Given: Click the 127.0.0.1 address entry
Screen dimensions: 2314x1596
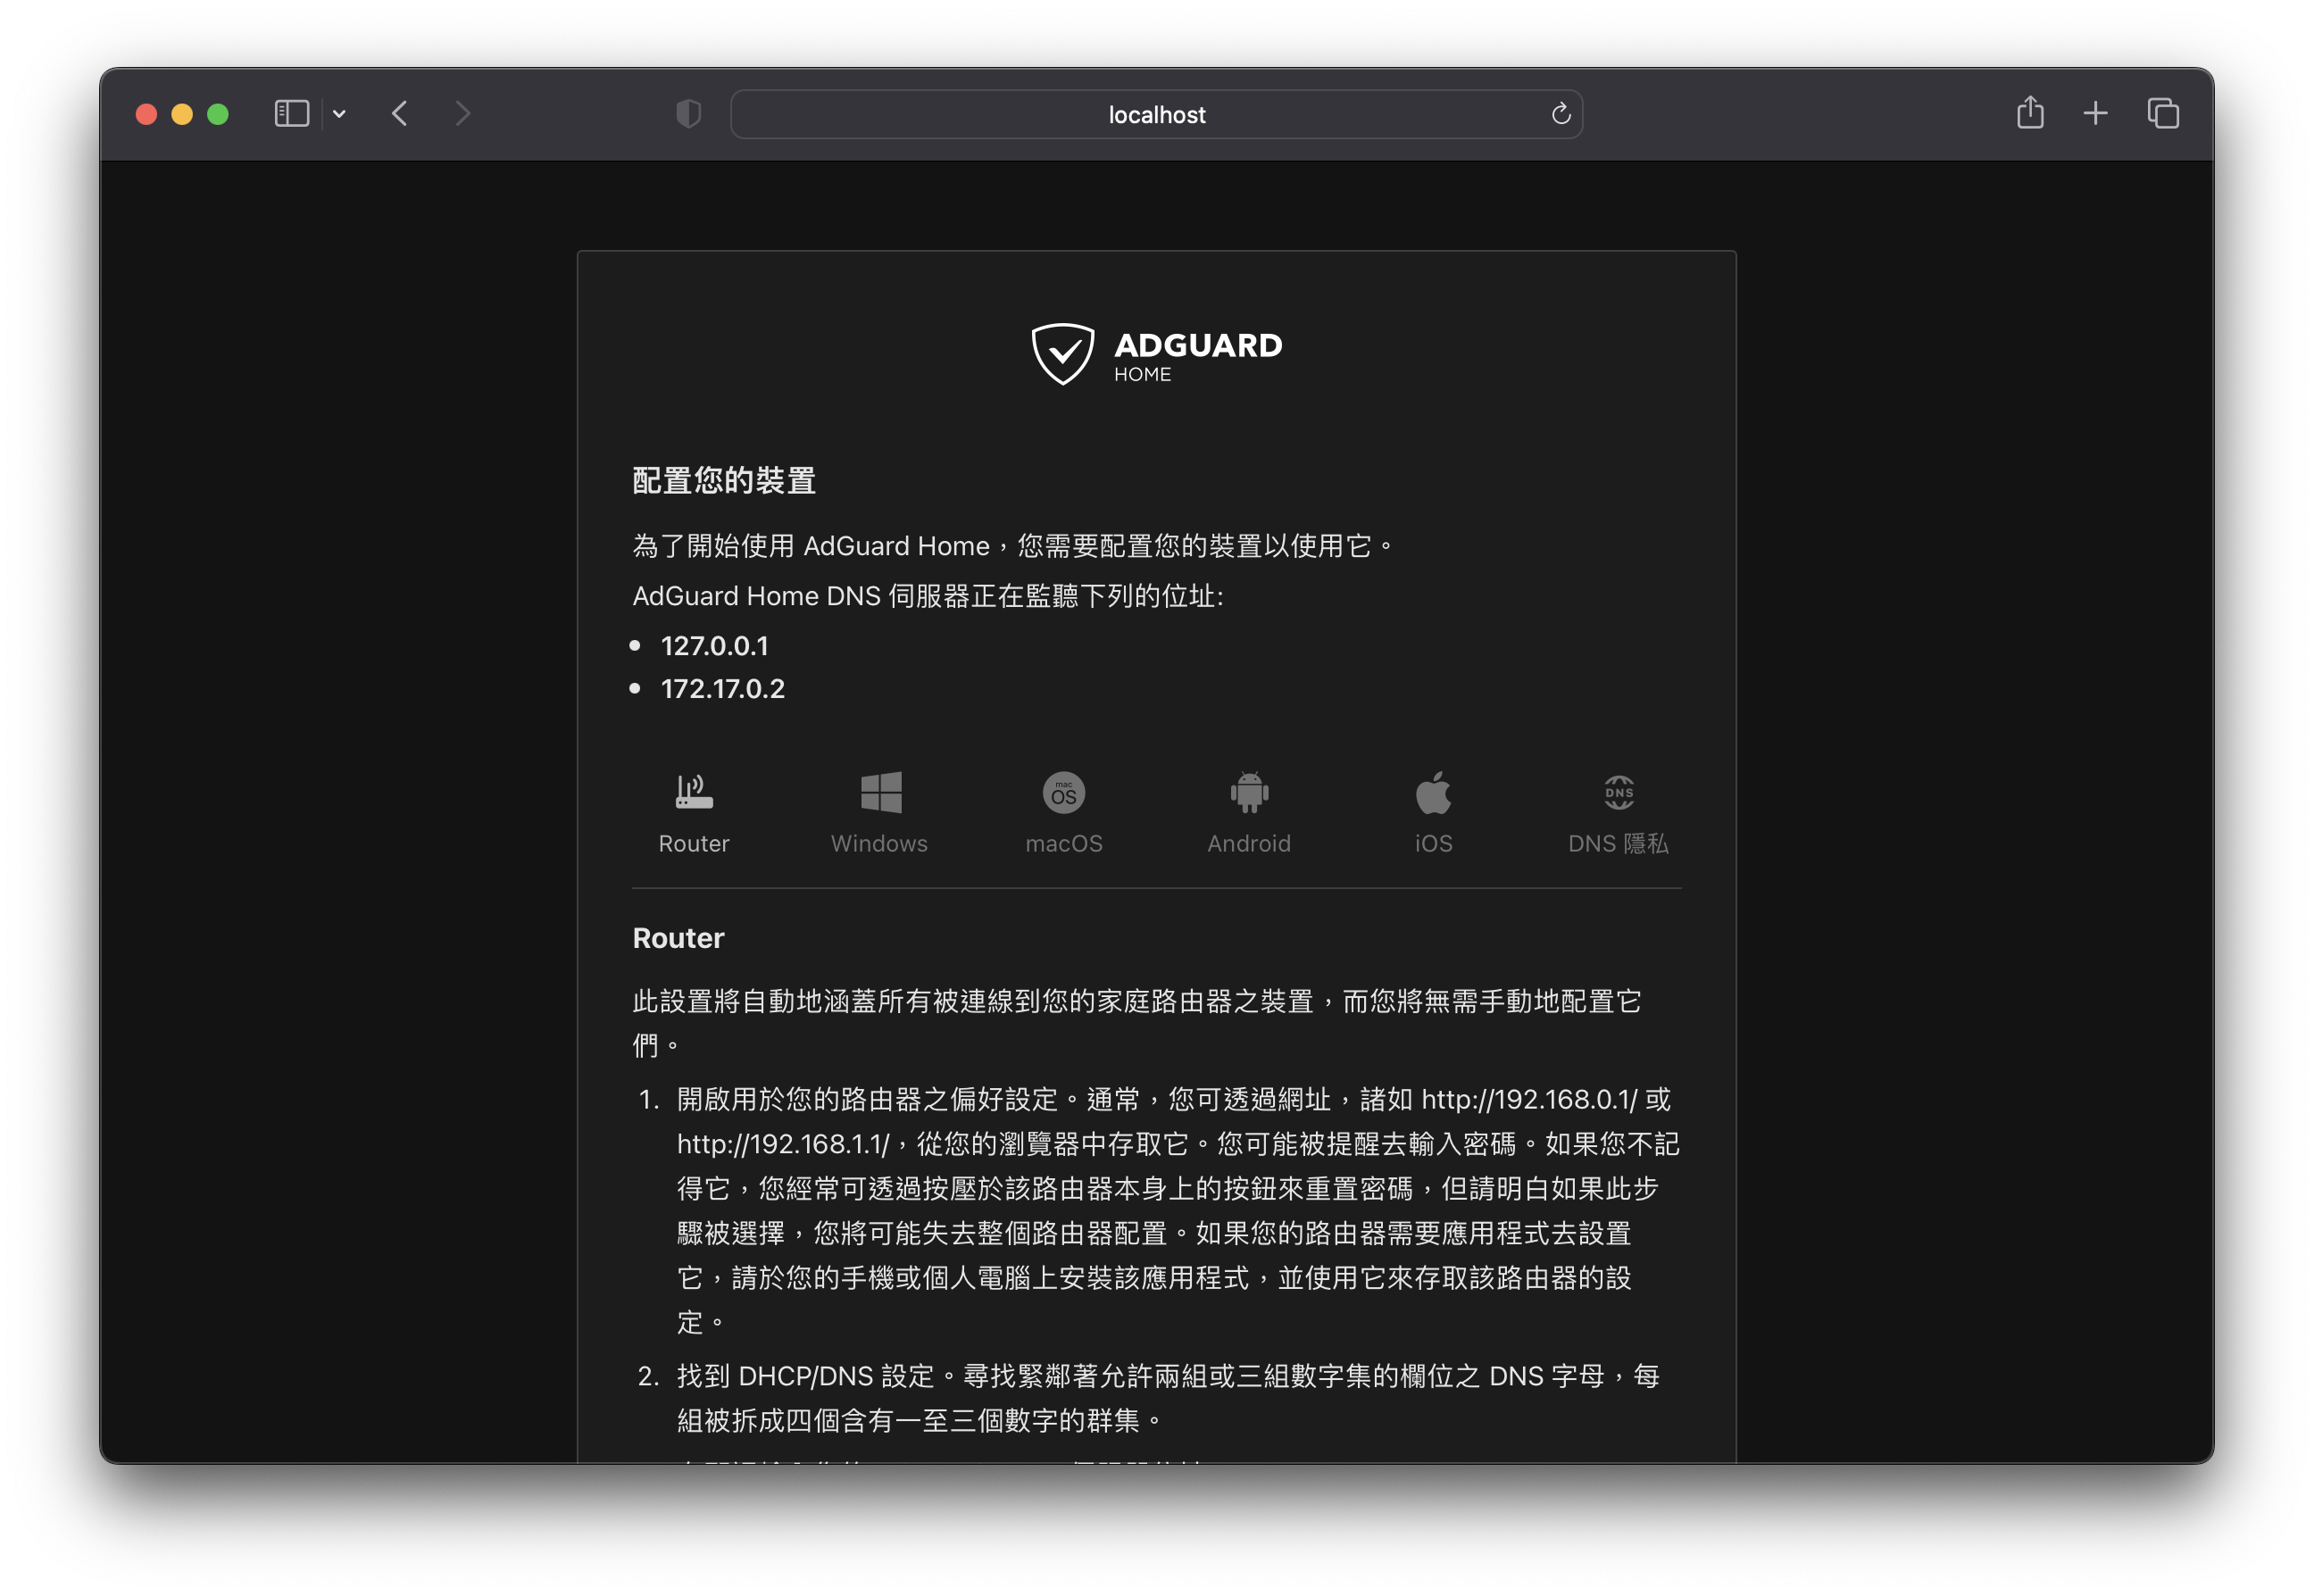Looking at the screenshot, I should (x=714, y=646).
